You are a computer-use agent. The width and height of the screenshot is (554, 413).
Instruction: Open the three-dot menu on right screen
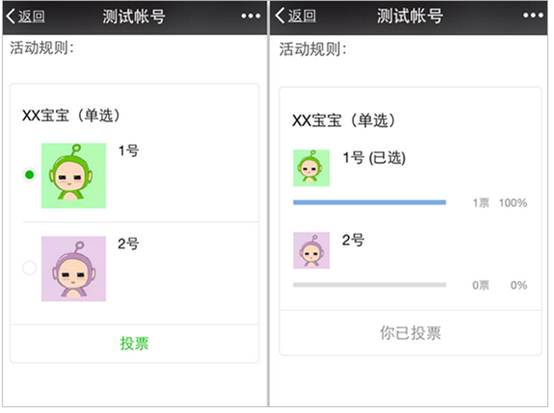[x=533, y=15]
